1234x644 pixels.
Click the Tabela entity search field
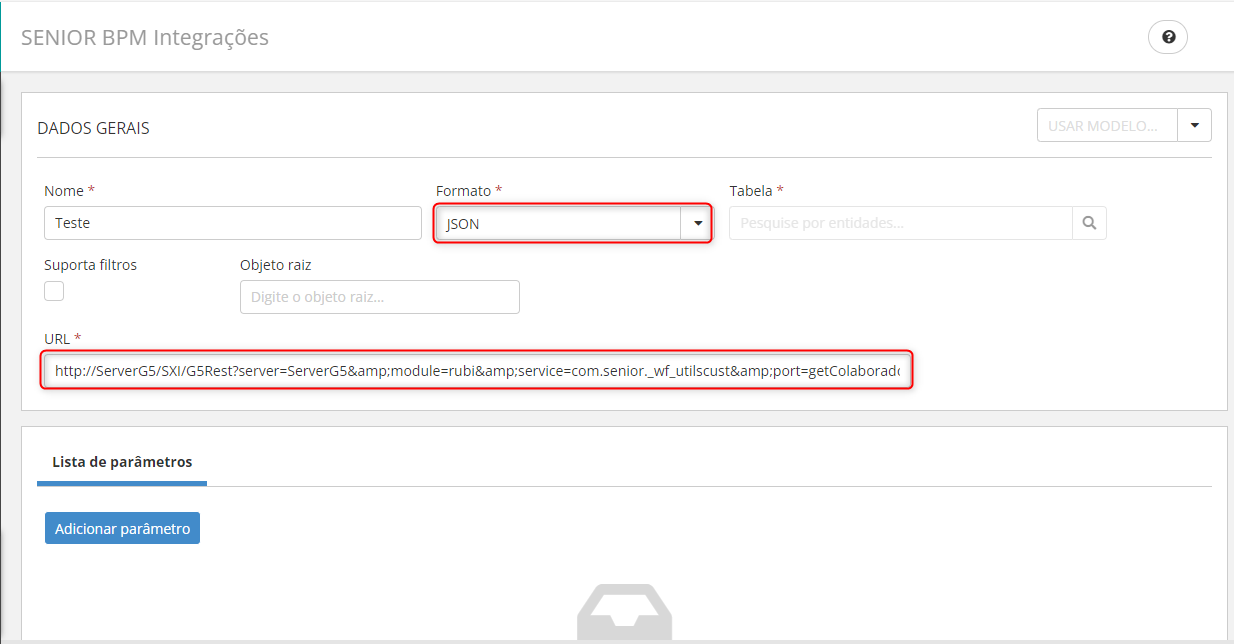pyautogui.click(x=901, y=223)
